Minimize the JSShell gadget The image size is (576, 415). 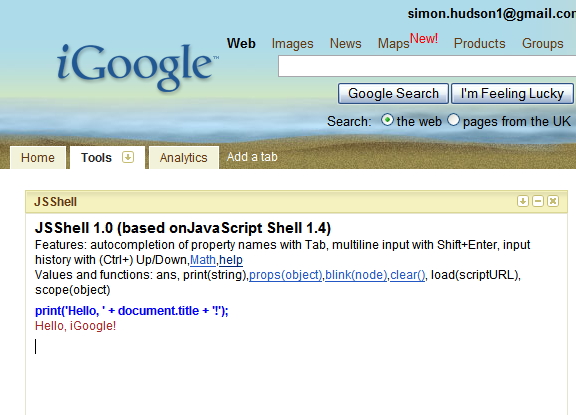pos(538,201)
